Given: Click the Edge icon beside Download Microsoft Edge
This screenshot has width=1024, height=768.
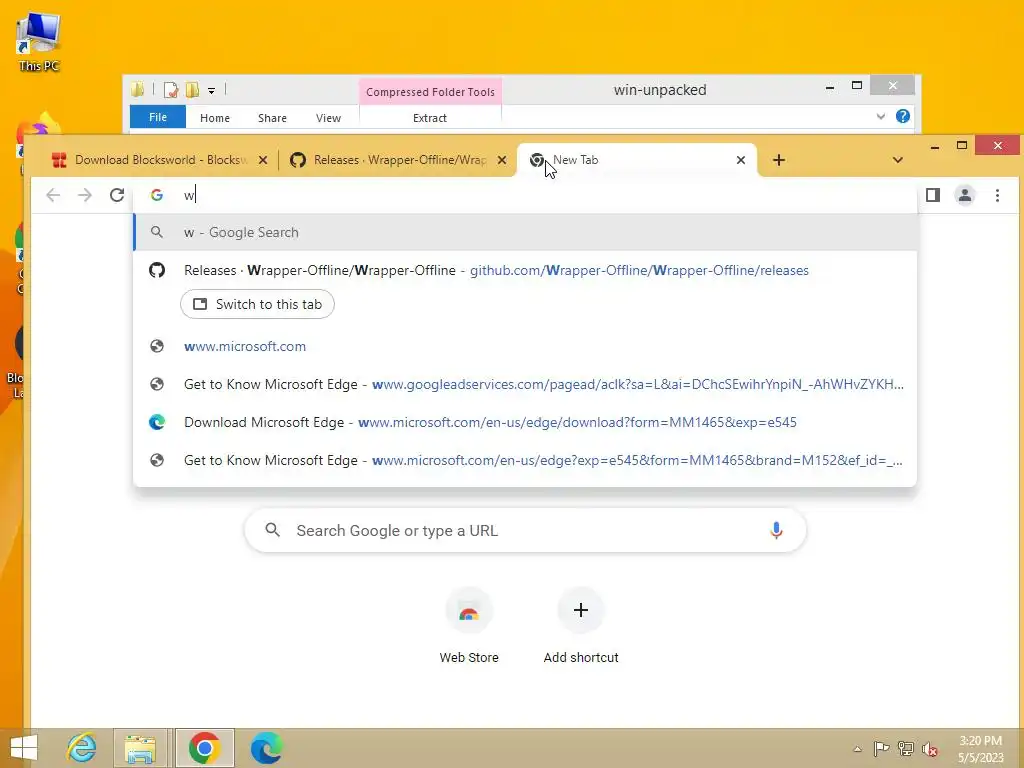Looking at the screenshot, I should point(157,422).
